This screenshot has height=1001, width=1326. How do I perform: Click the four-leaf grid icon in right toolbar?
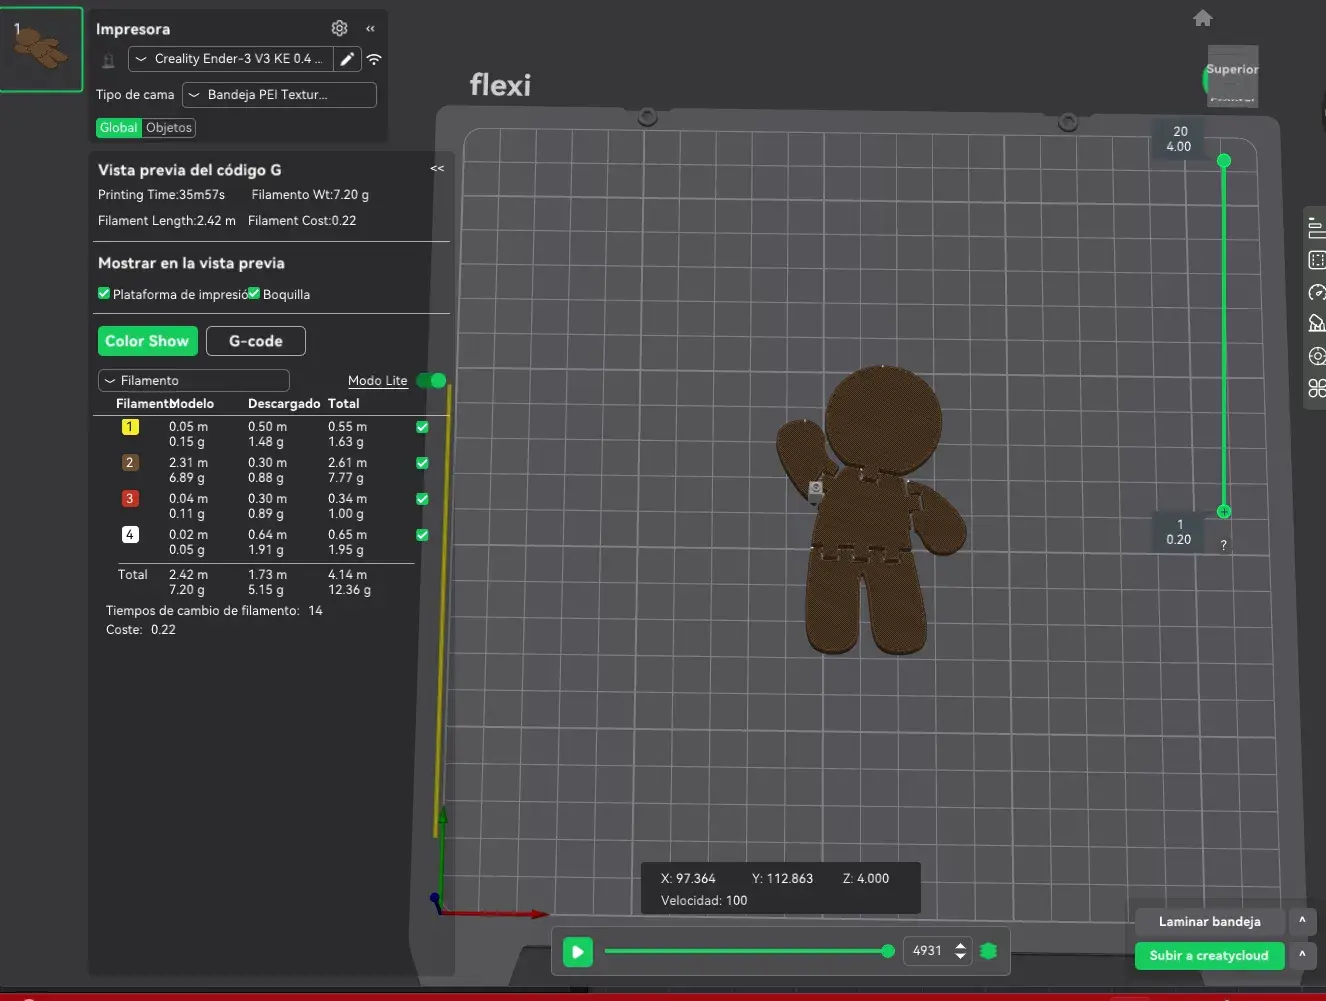(1317, 388)
